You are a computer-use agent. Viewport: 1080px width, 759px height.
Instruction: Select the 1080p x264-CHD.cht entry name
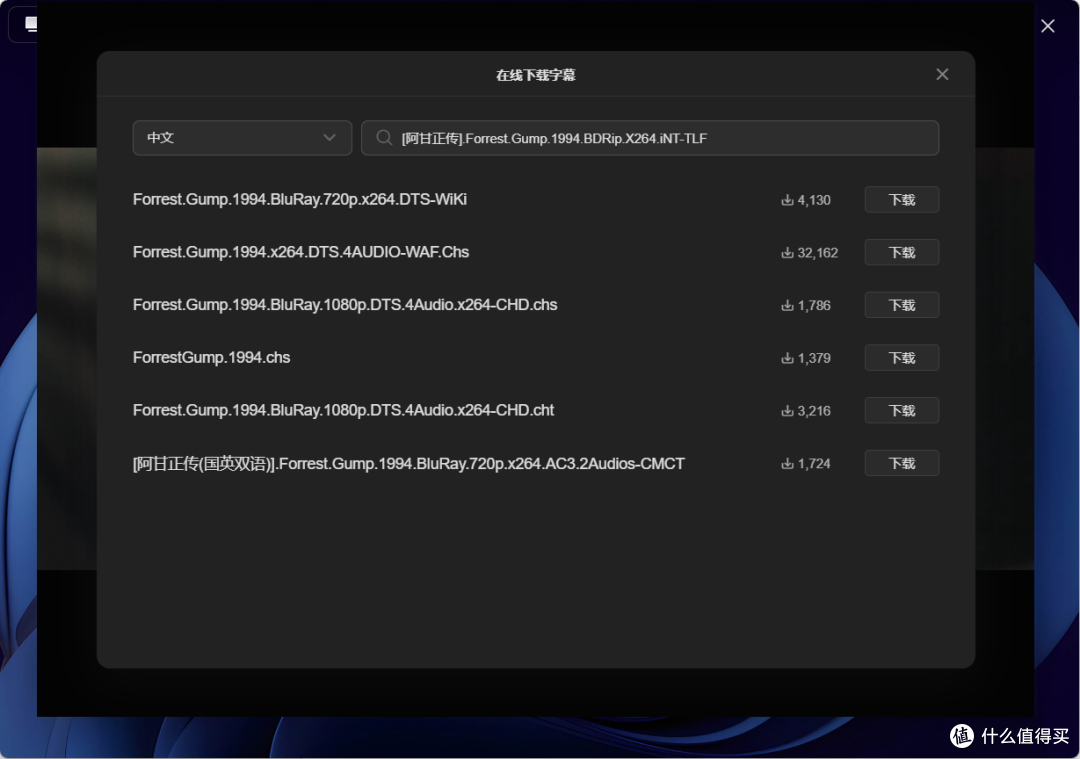[344, 410]
